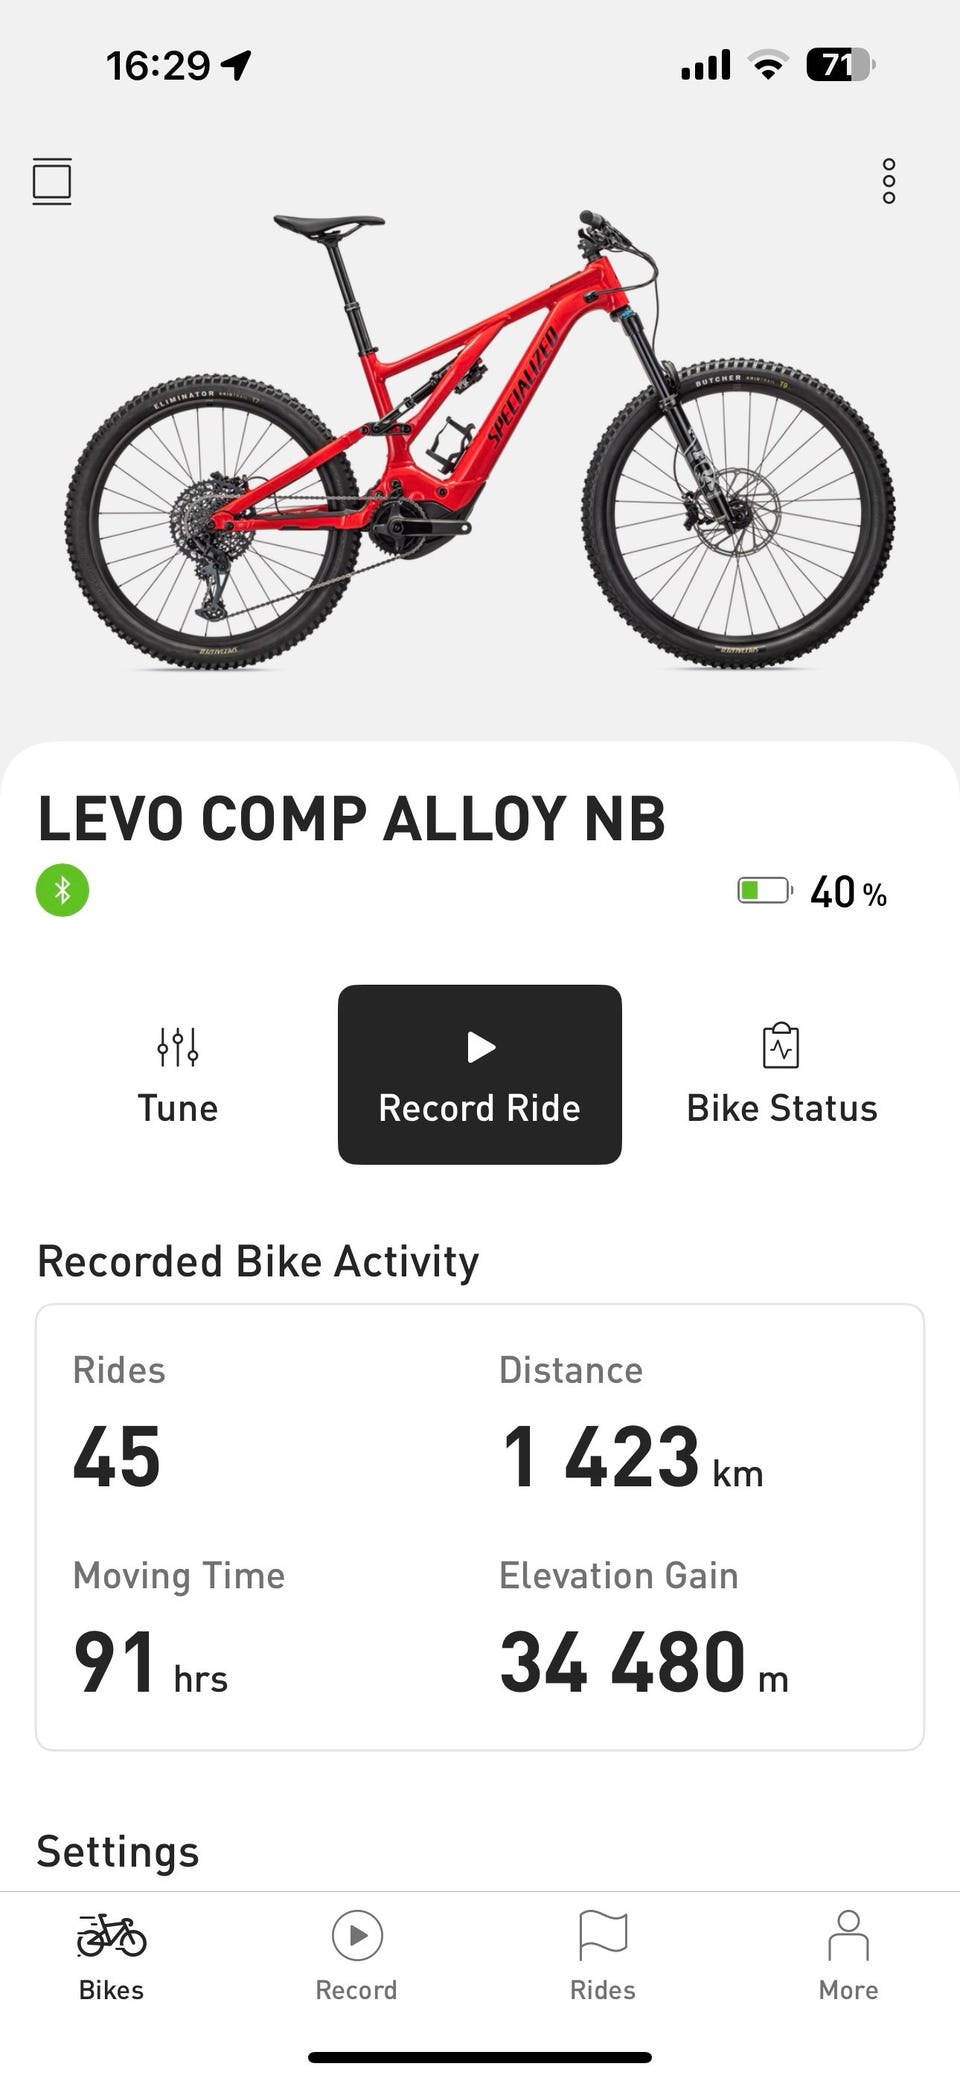960x2081 pixels.
Task: Tap the Rides count of 45
Action: 117,1456
